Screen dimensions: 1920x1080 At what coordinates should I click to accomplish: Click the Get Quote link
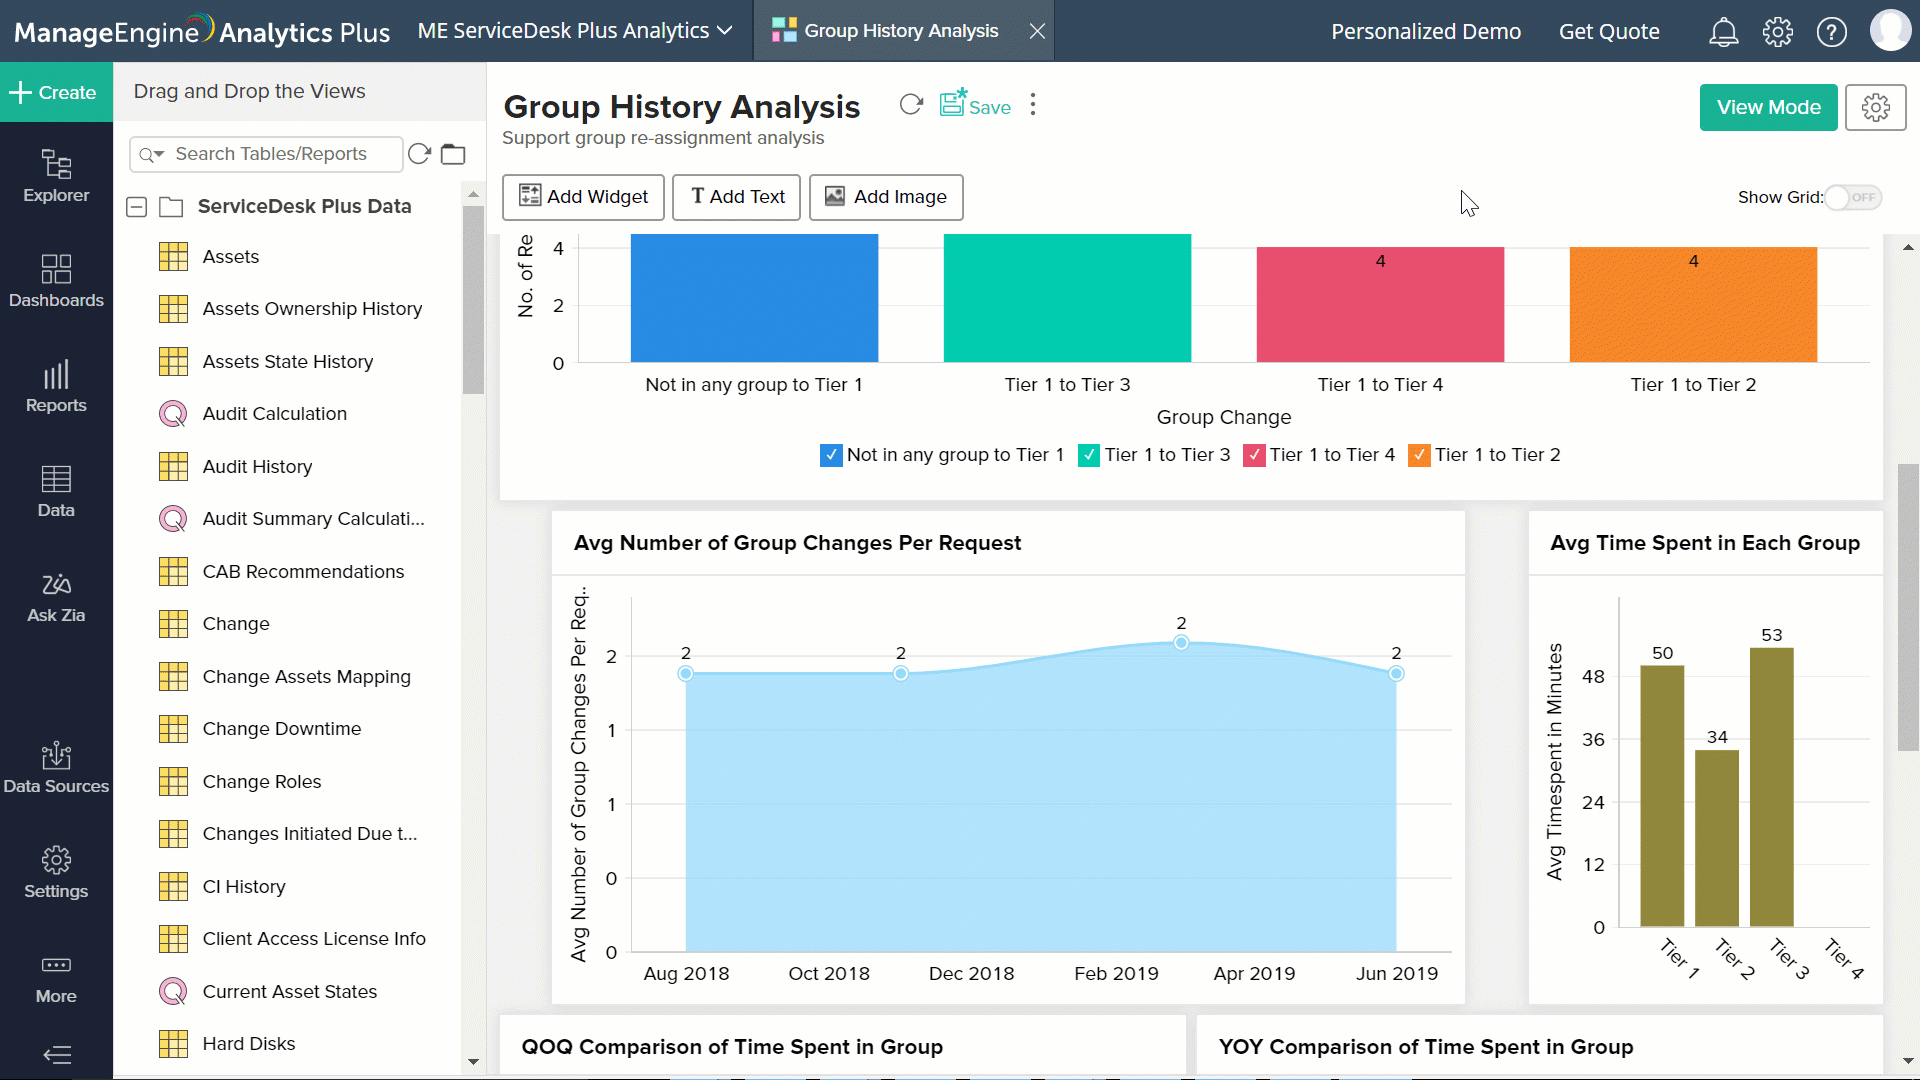click(x=1609, y=31)
